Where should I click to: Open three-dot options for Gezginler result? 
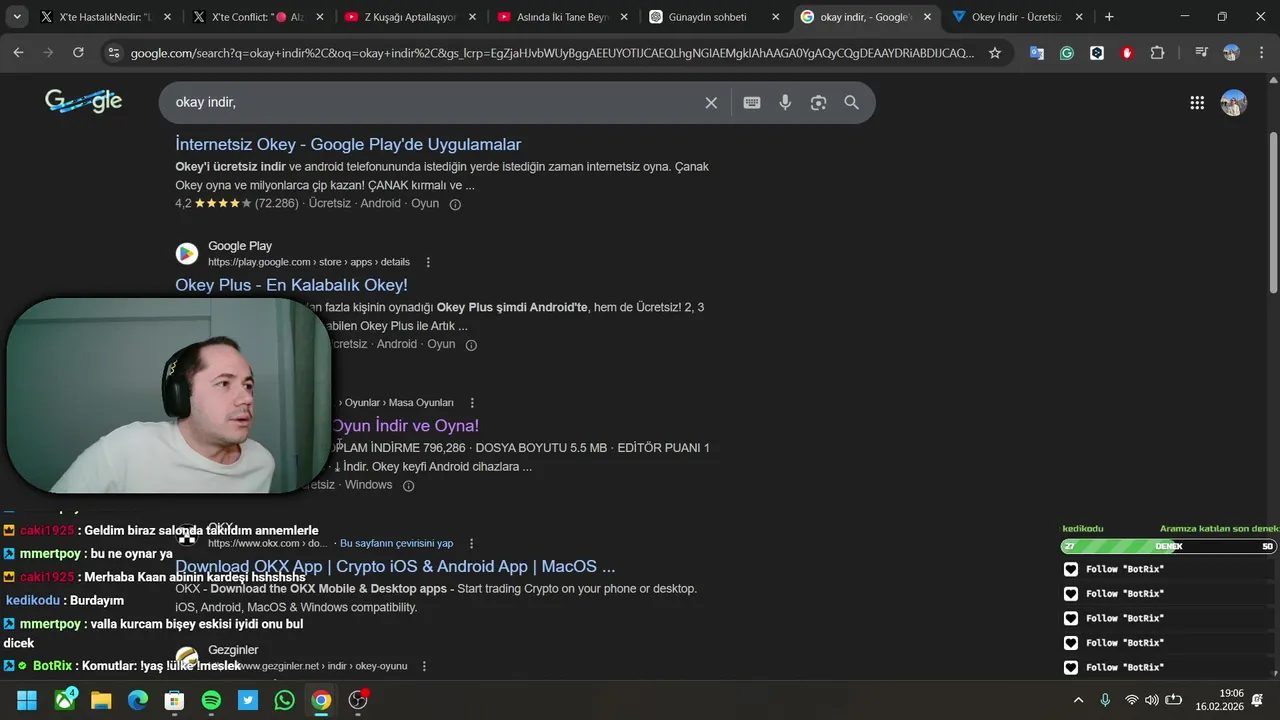click(424, 666)
